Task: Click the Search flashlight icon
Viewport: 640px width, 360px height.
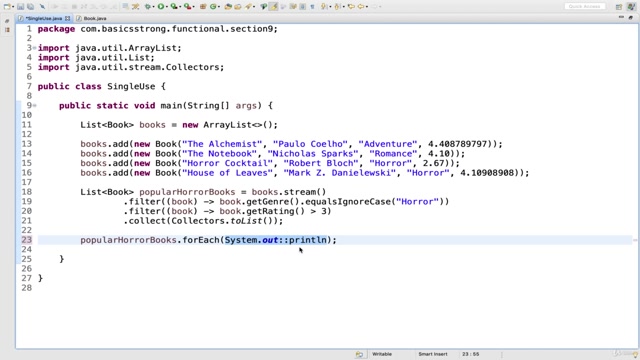Action: [x=248, y=7]
